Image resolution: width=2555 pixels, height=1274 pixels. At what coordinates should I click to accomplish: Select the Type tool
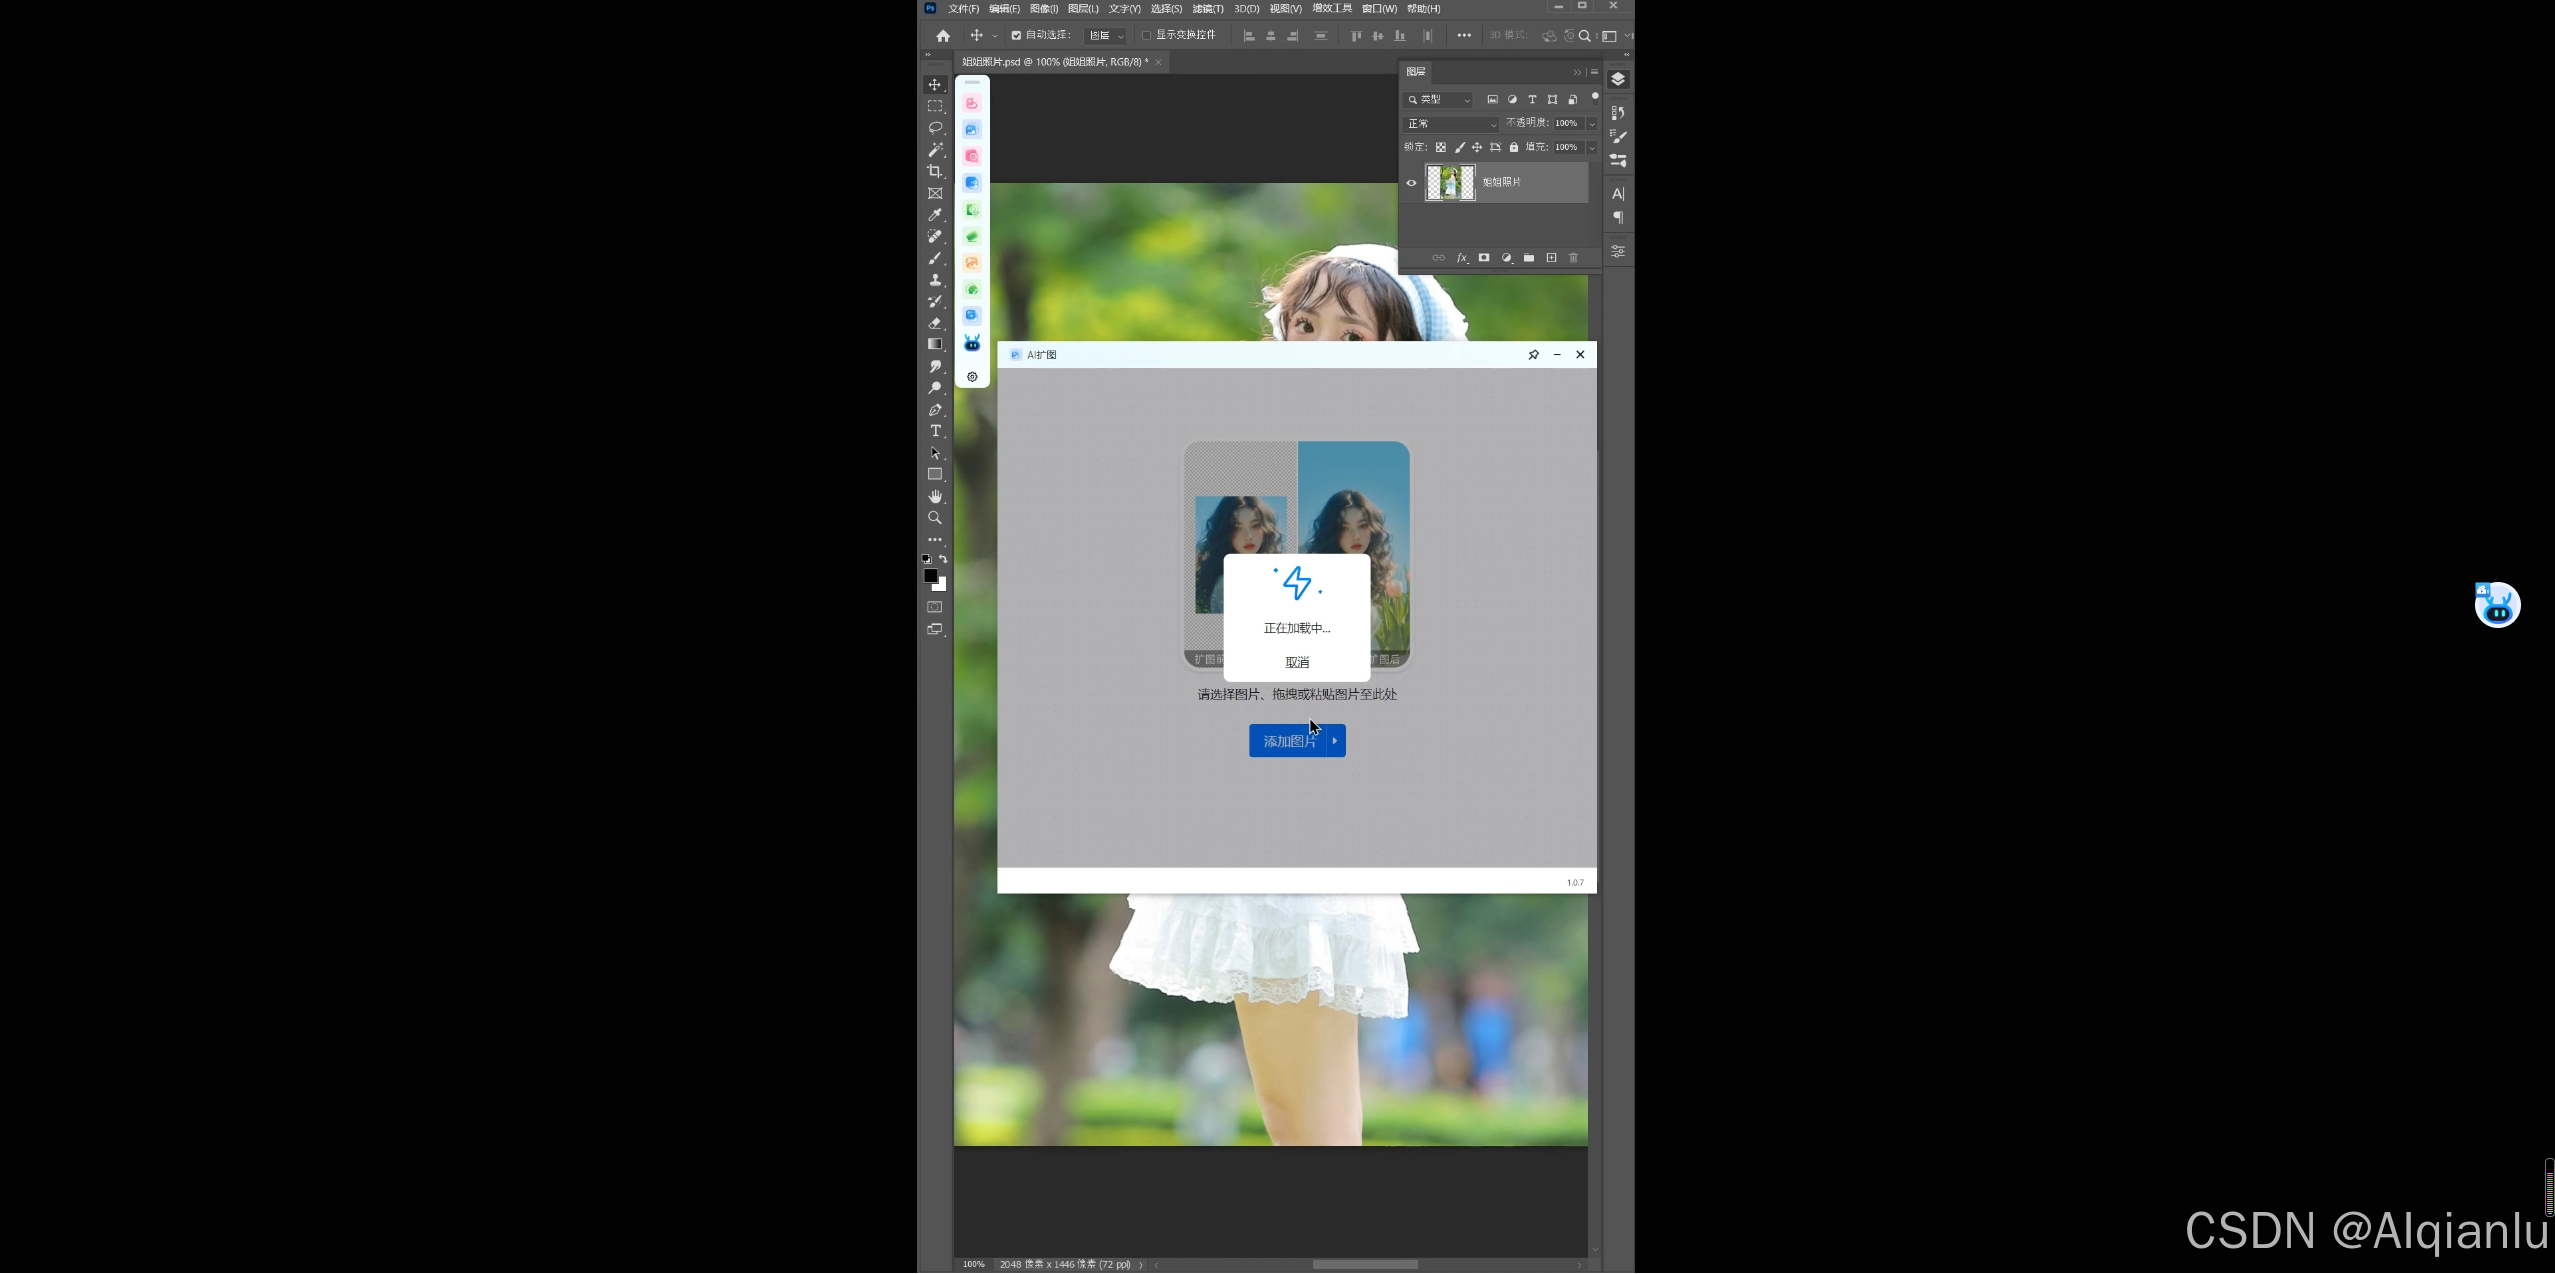point(935,431)
